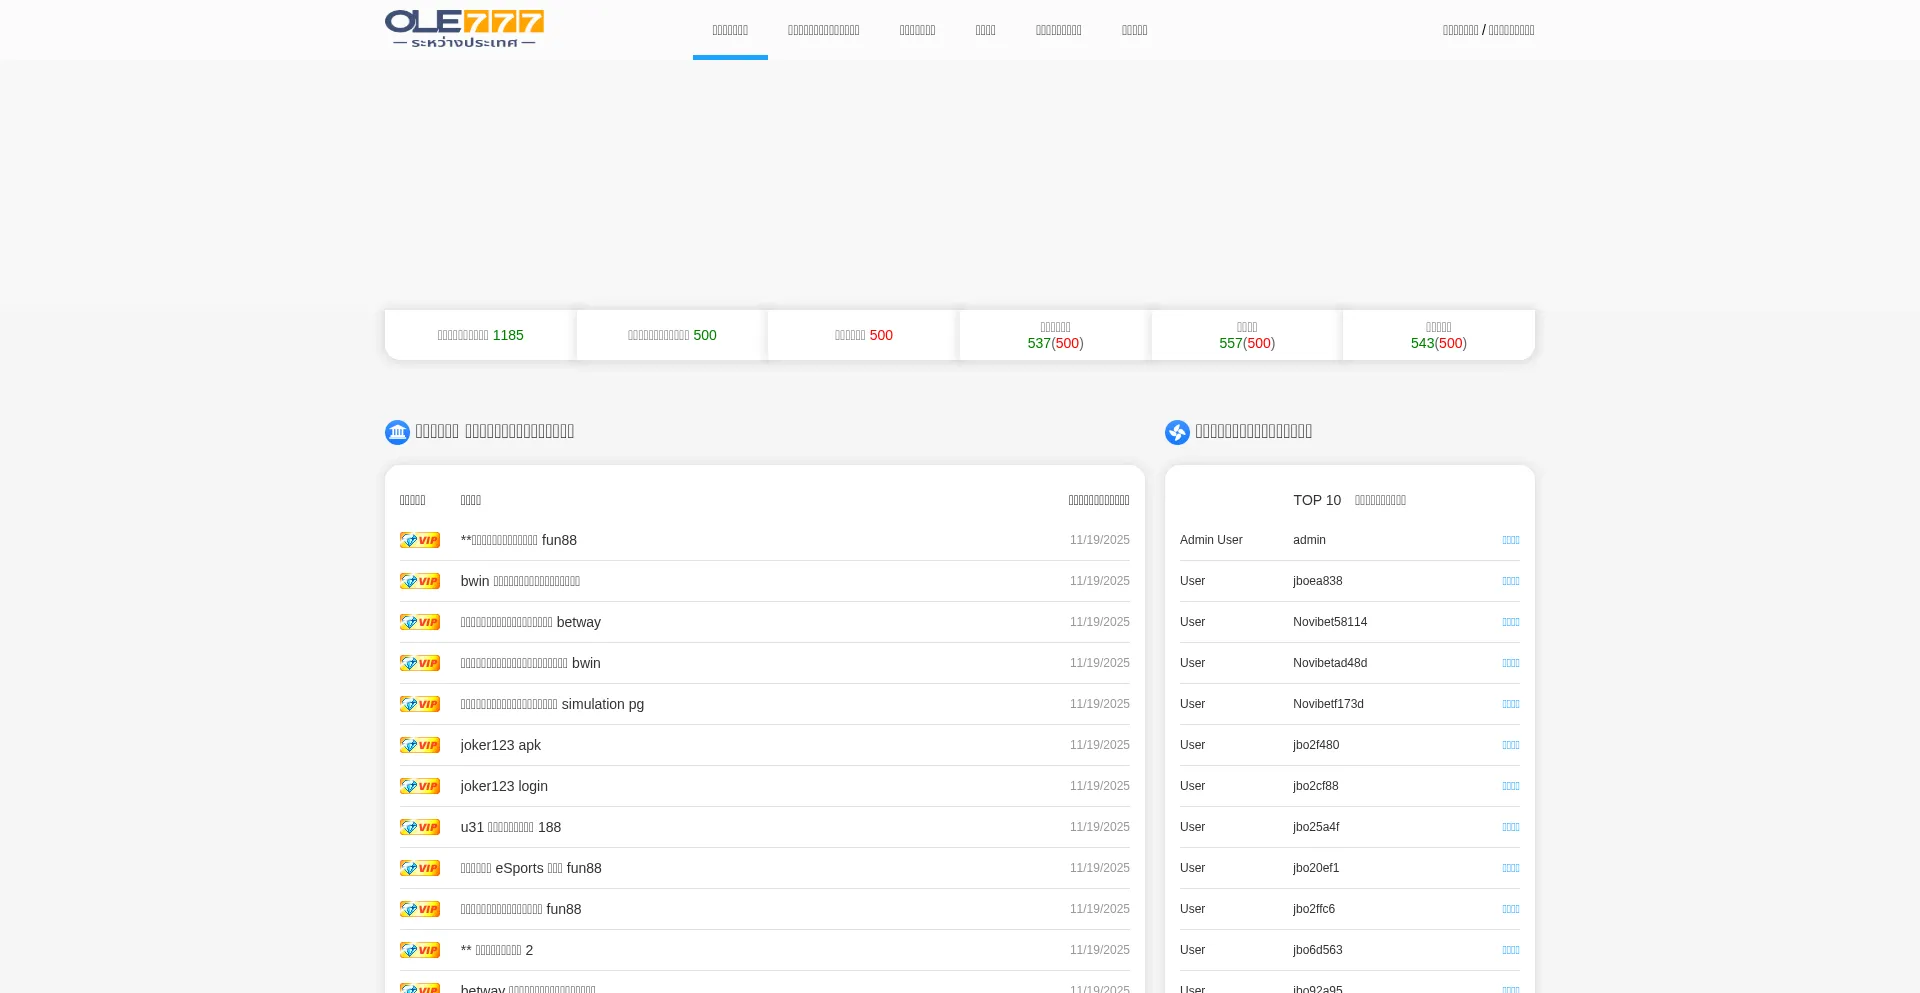Switch to the TOP 10 tab
This screenshot has height=993, width=1920.
[x=1316, y=500]
